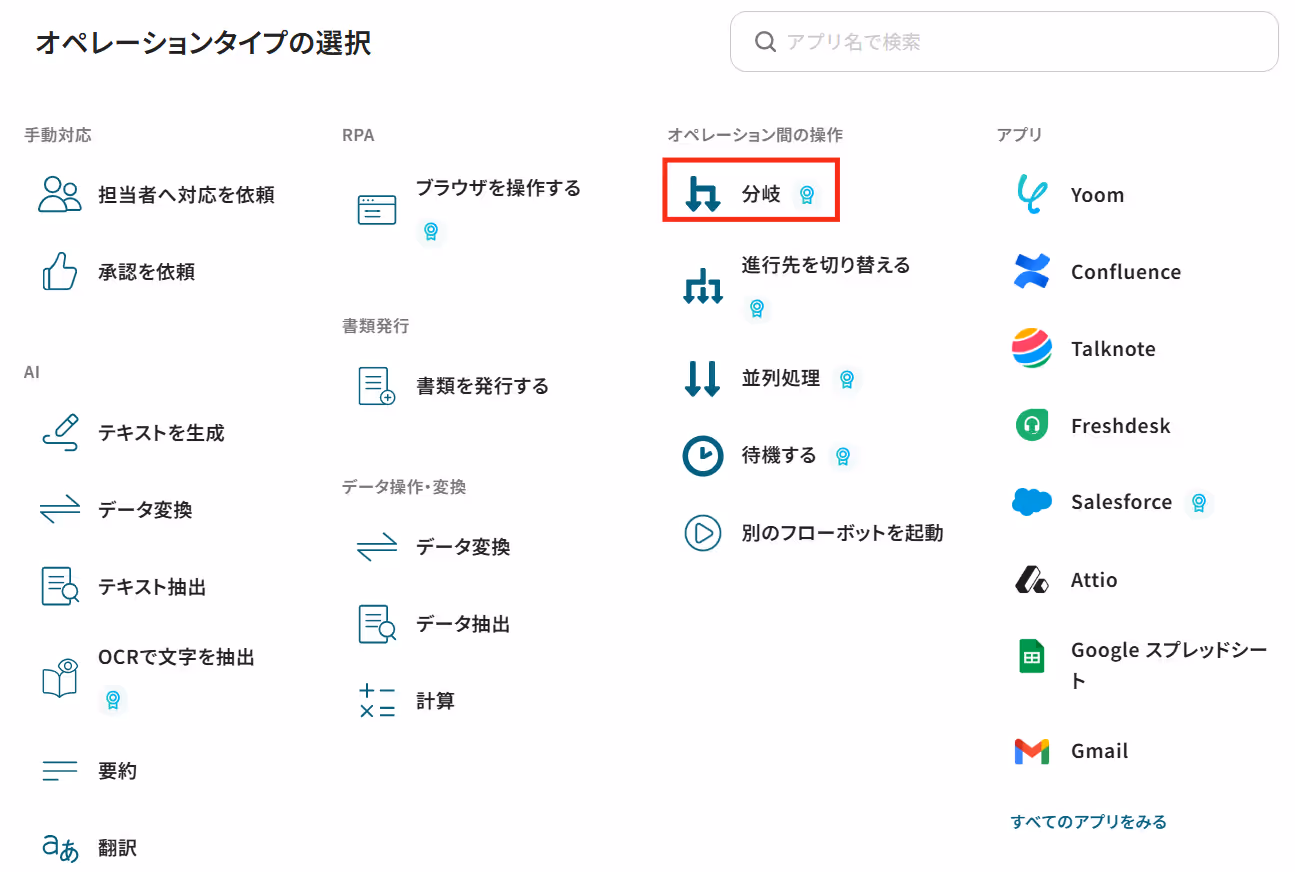
Task: Choose データ抽出 label
Action: pyautogui.click(x=463, y=624)
